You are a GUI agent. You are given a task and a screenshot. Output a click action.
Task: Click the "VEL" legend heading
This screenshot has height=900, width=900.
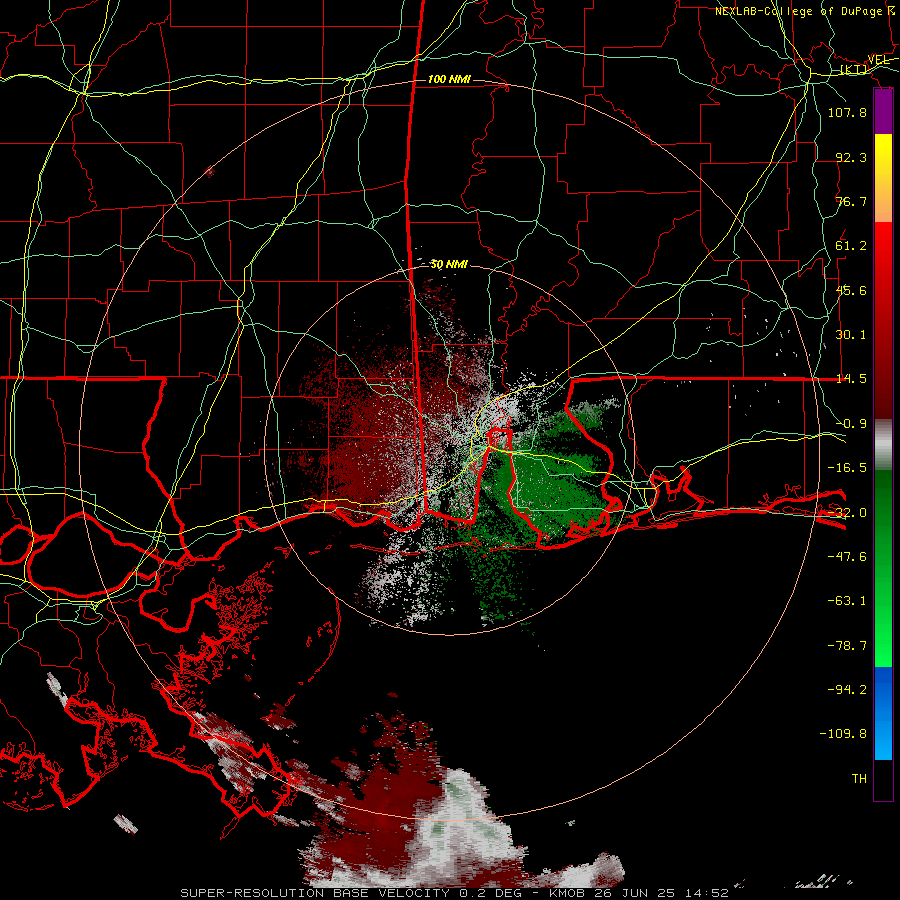(x=878, y=60)
